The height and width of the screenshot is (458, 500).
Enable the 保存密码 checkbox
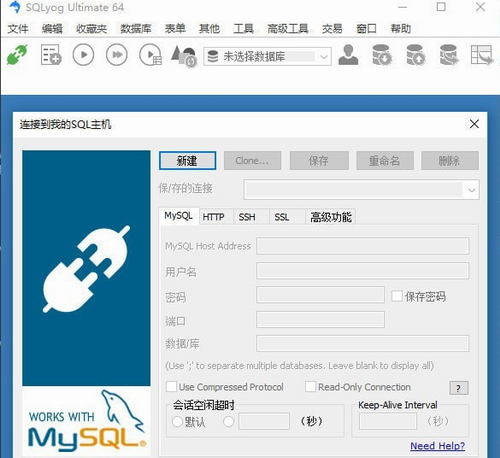click(x=397, y=296)
